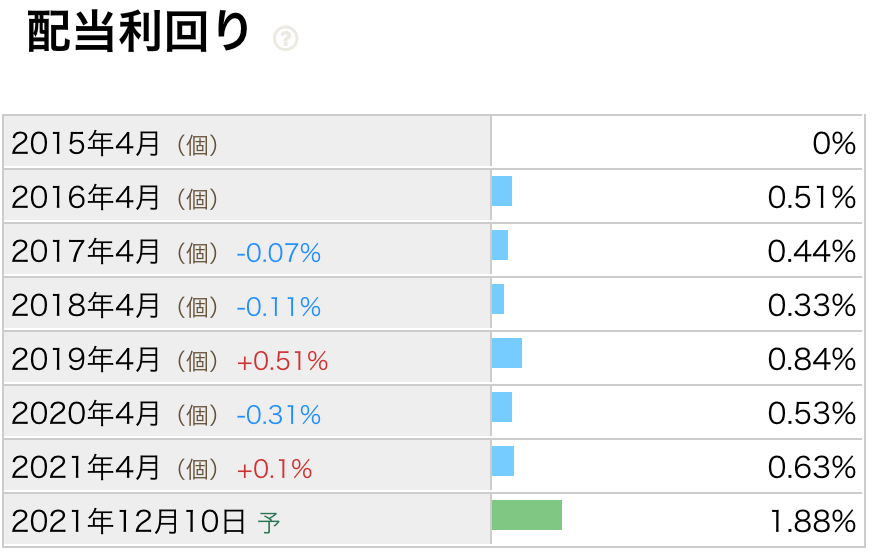Click the 1.88% forecast yield value
Screen dimensions: 872x556
click(x=812, y=522)
